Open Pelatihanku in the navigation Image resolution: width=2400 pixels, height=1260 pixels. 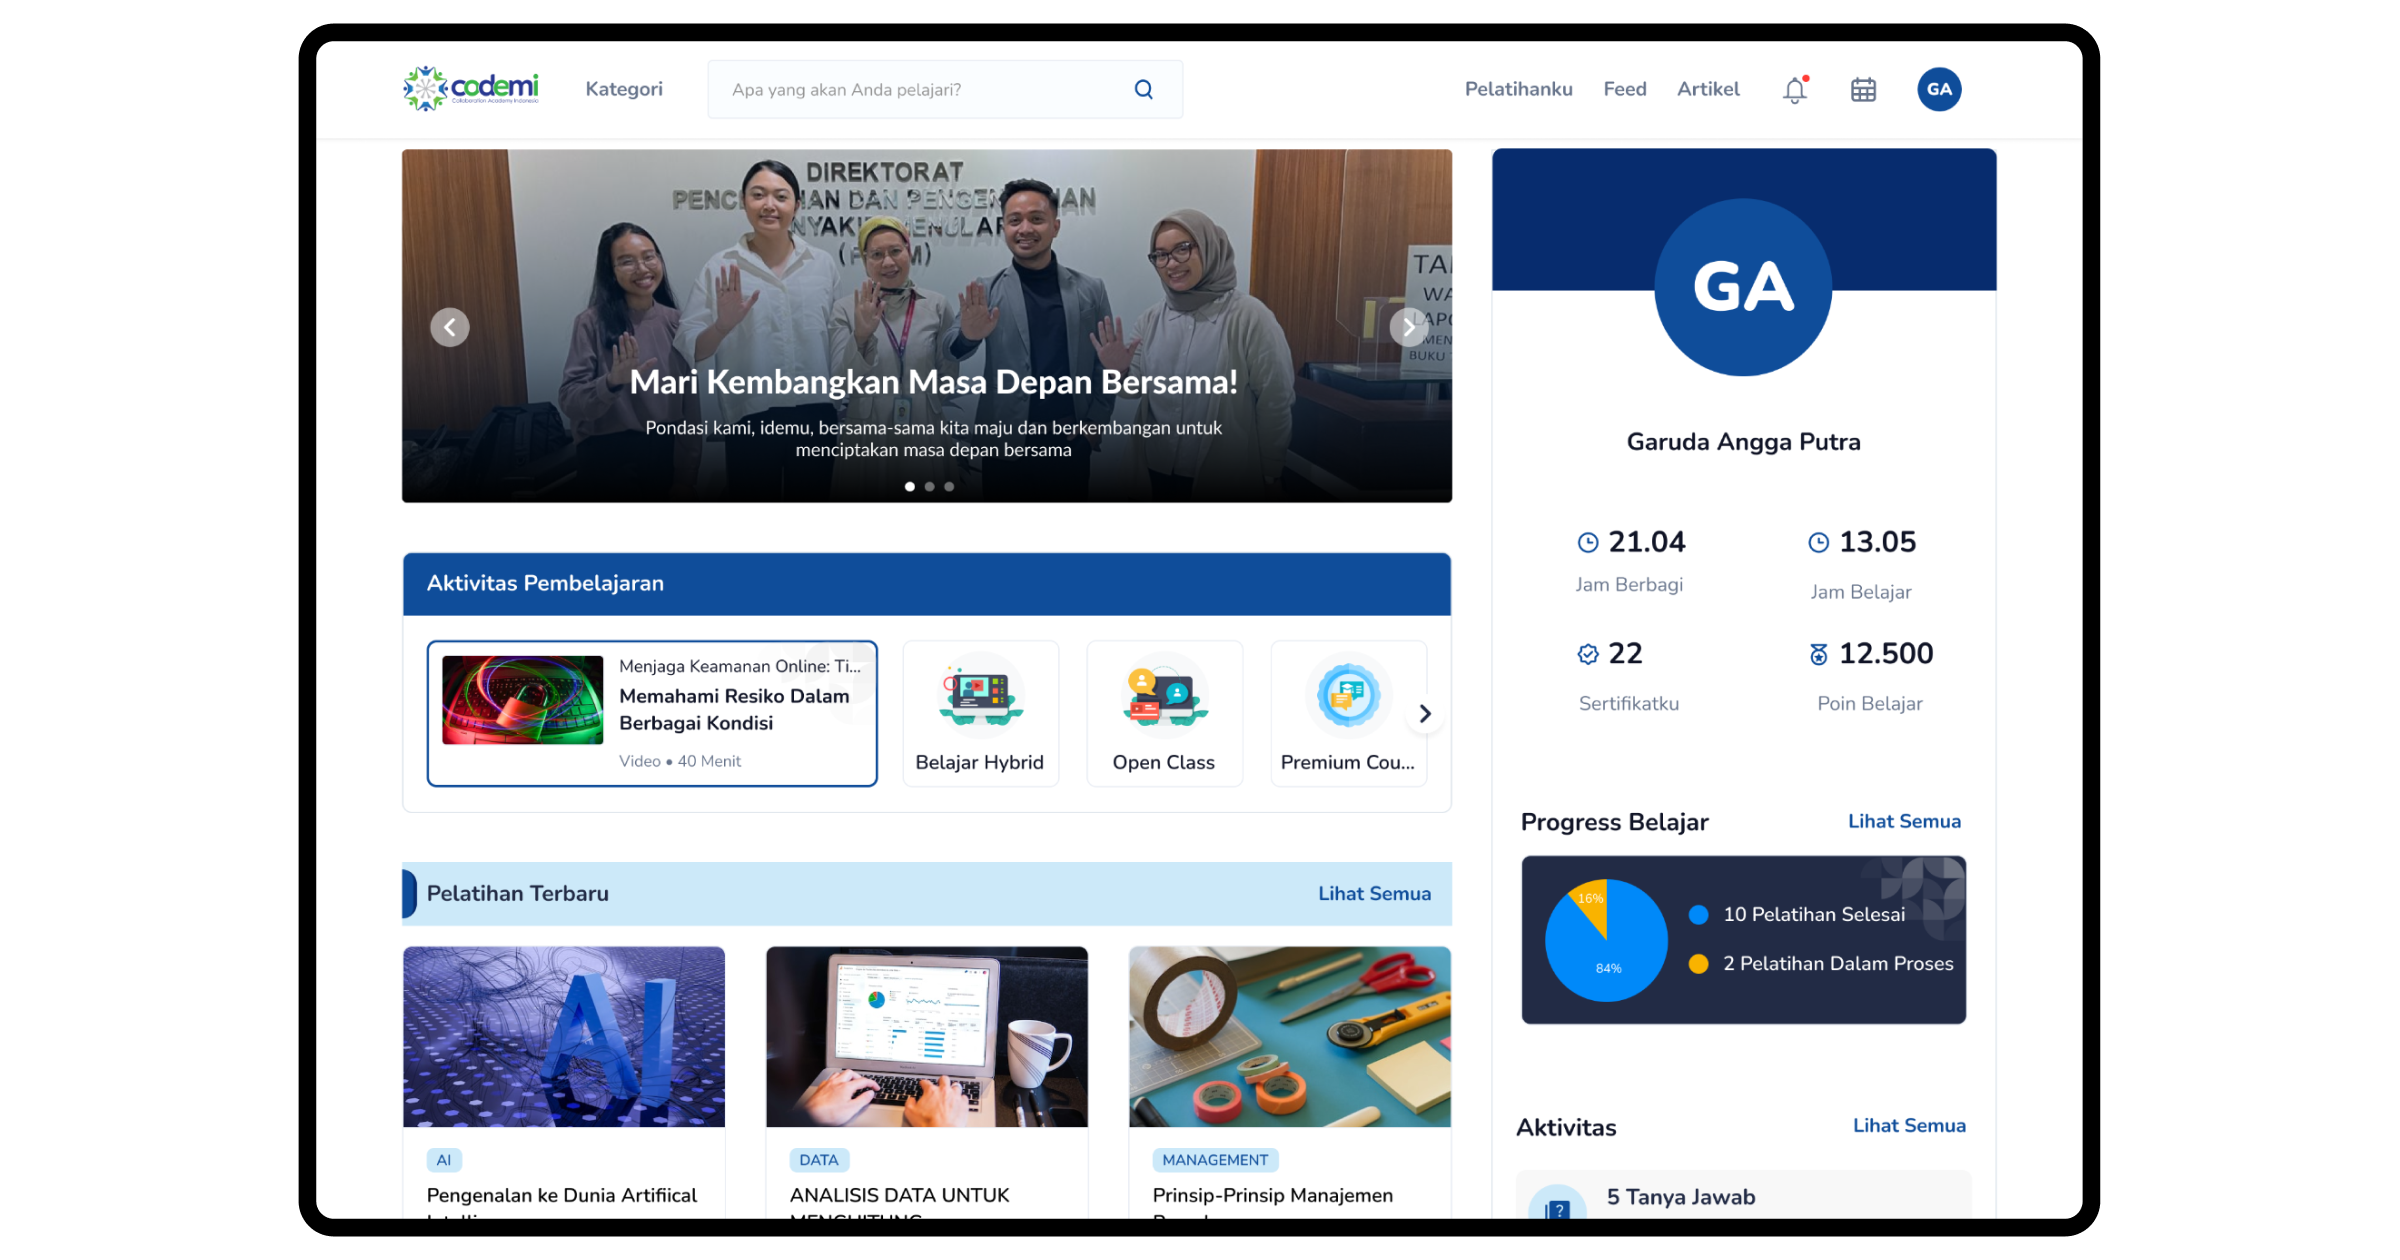(1518, 89)
